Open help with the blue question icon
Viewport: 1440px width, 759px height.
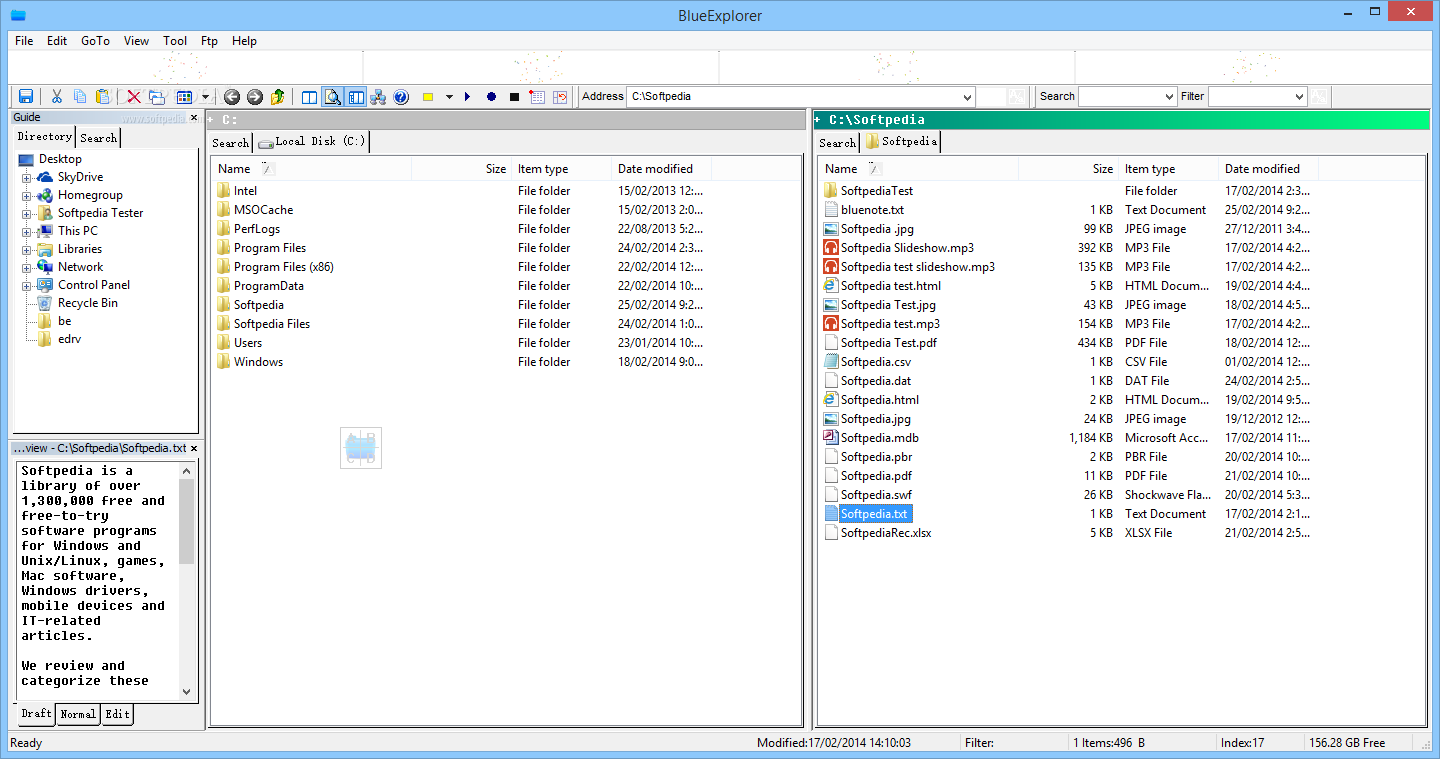[401, 97]
